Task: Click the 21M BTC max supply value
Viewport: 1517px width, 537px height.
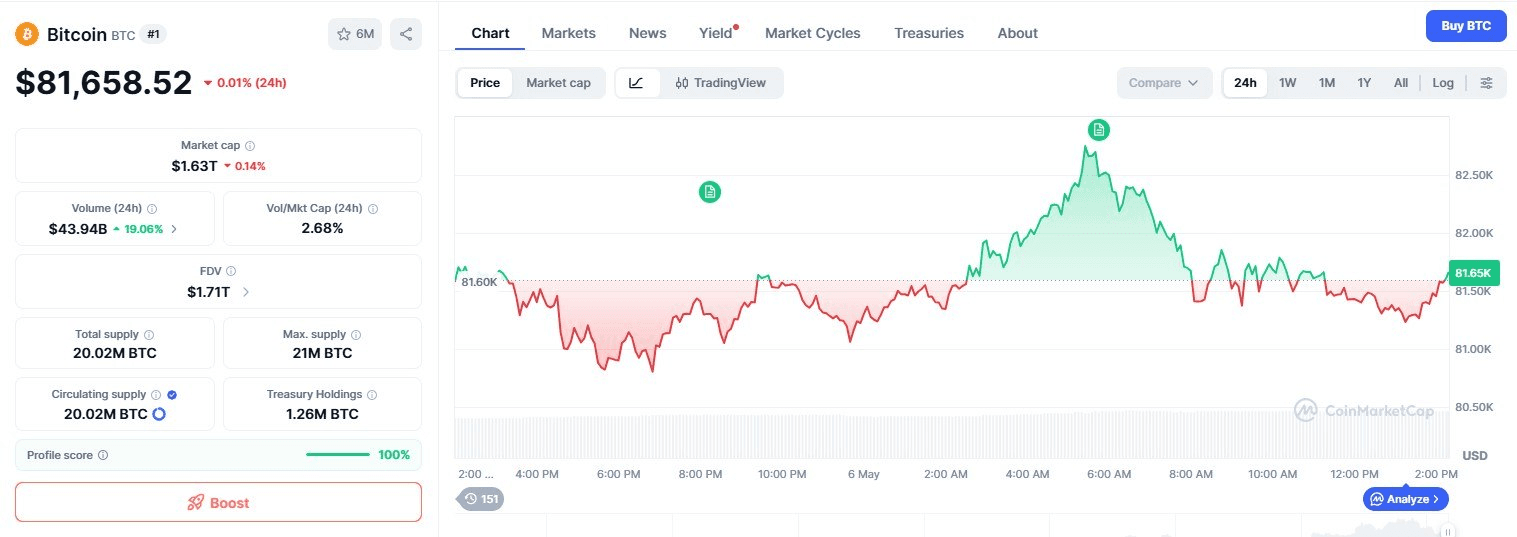Action: point(322,353)
